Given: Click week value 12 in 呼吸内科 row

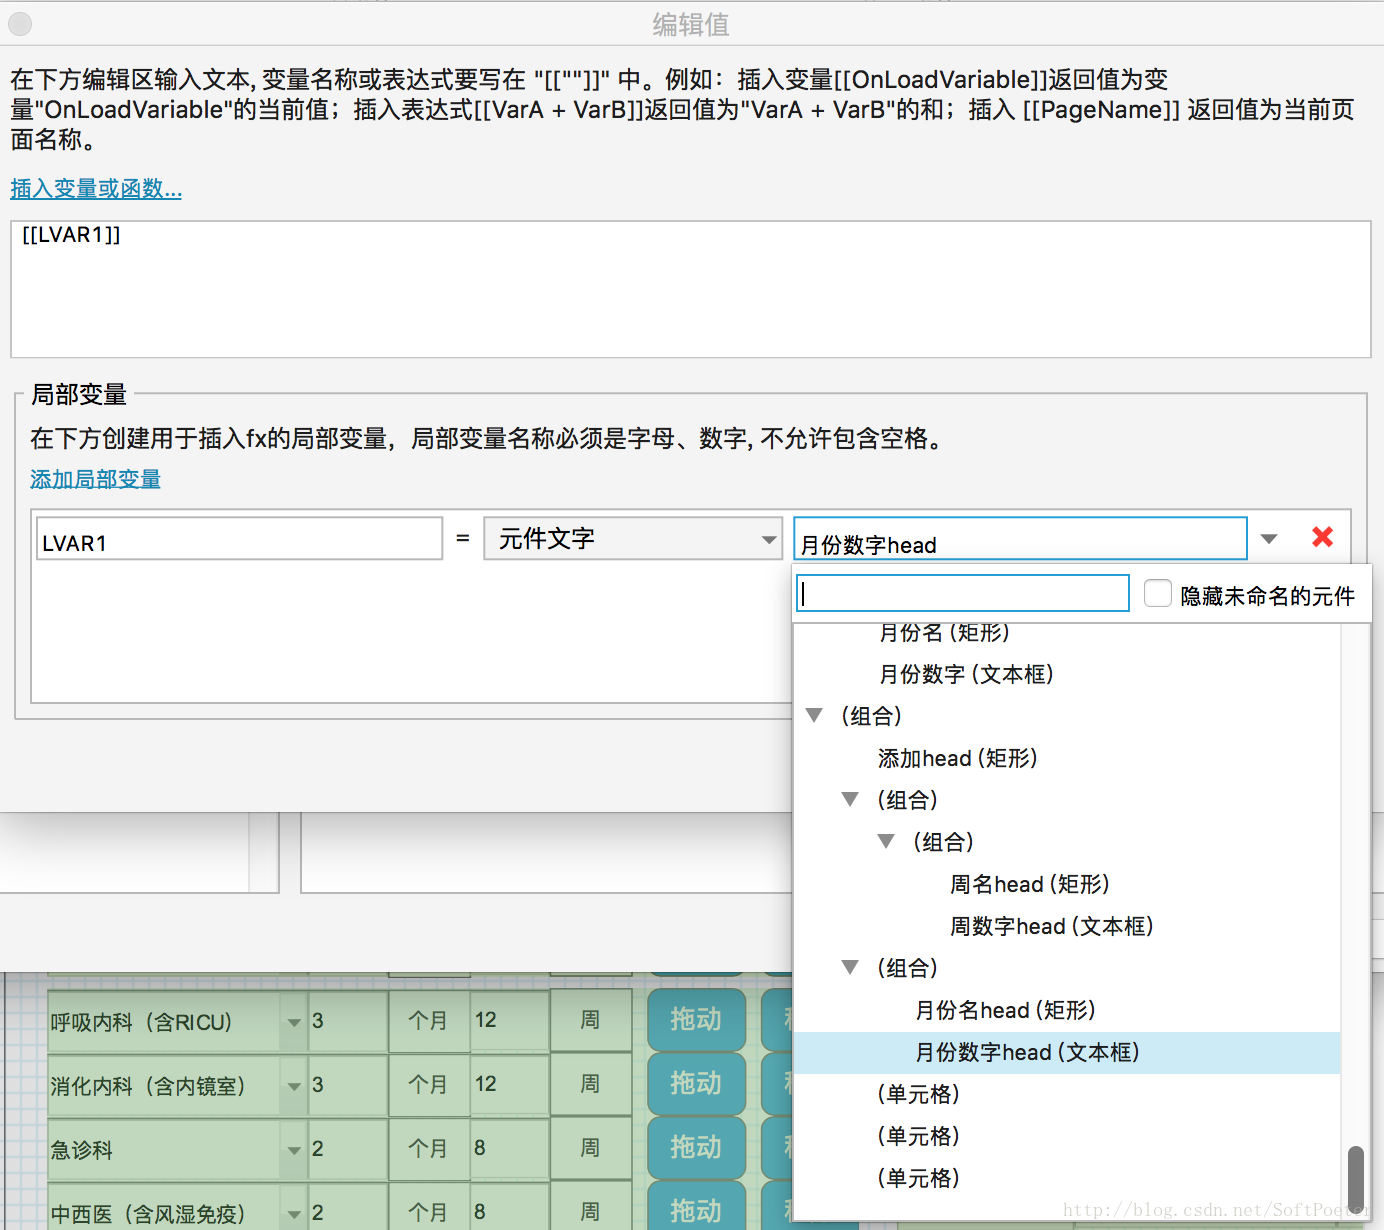Looking at the screenshot, I should click(510, 1020).
